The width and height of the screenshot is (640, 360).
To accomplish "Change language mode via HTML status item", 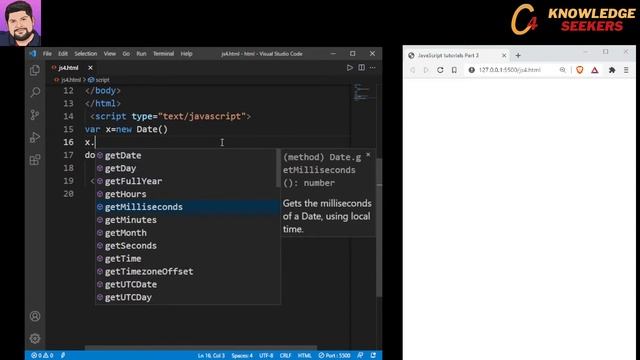I will pyautogui.click(x=304, y=356).
